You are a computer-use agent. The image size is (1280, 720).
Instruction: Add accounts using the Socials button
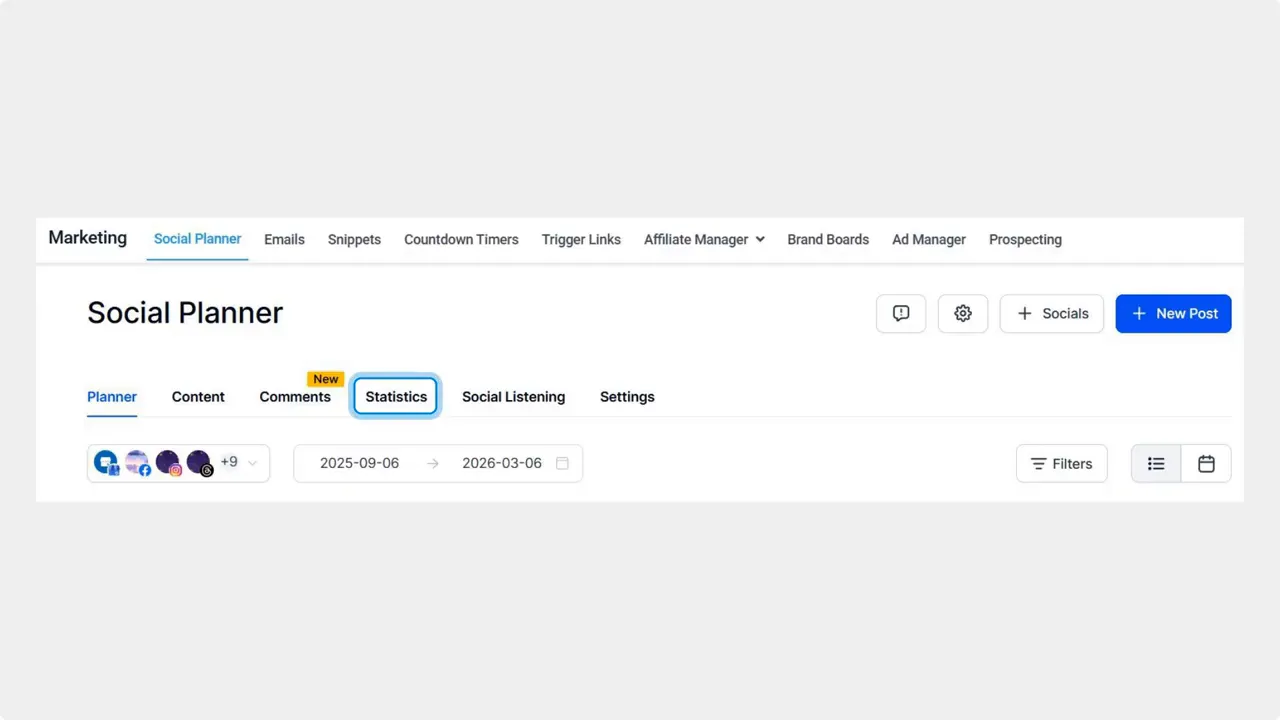1051,313
